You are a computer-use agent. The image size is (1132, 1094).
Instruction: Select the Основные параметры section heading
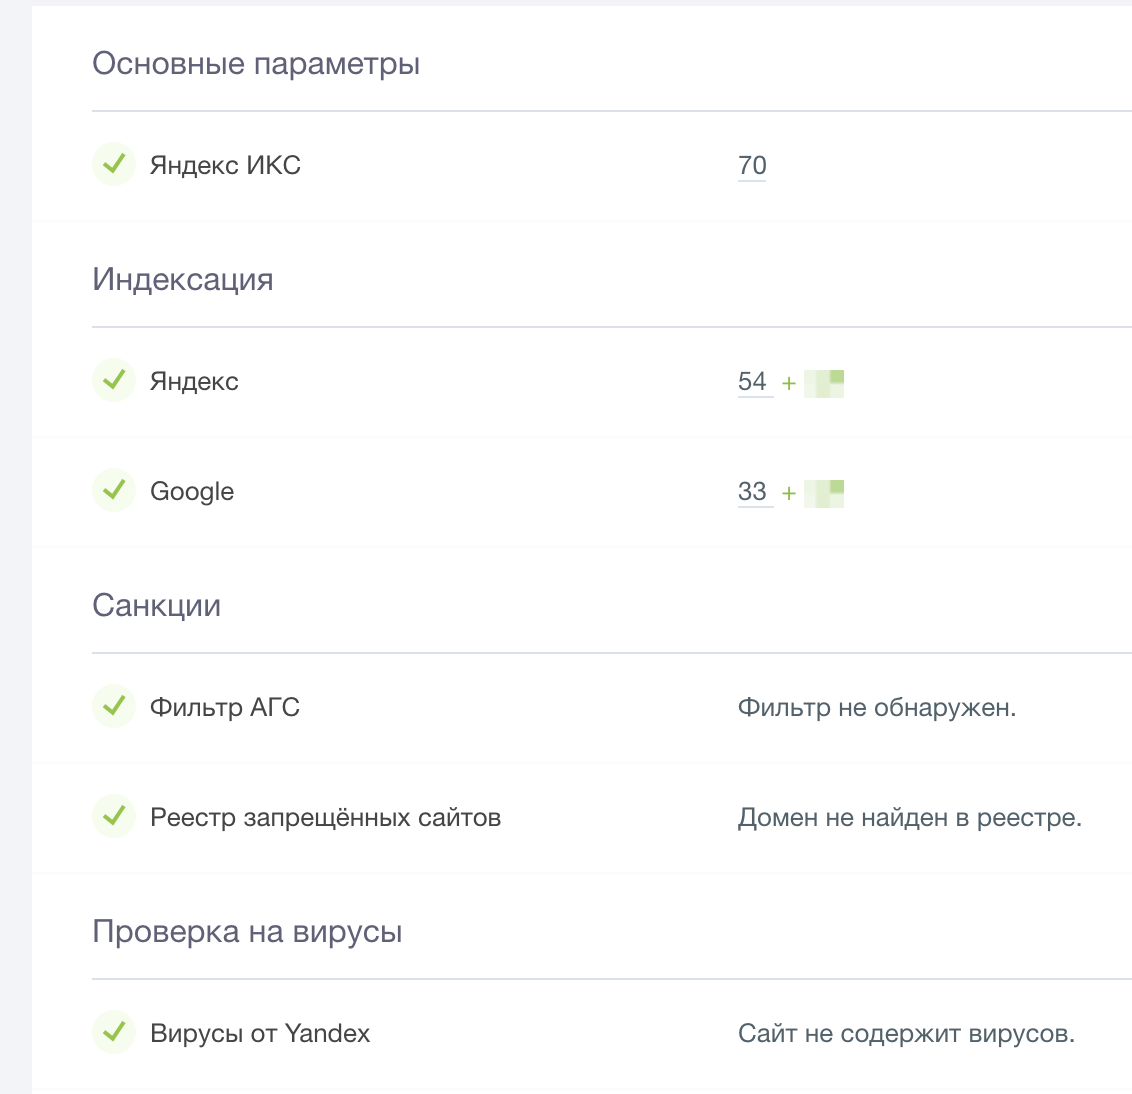[x=256, y=64]
